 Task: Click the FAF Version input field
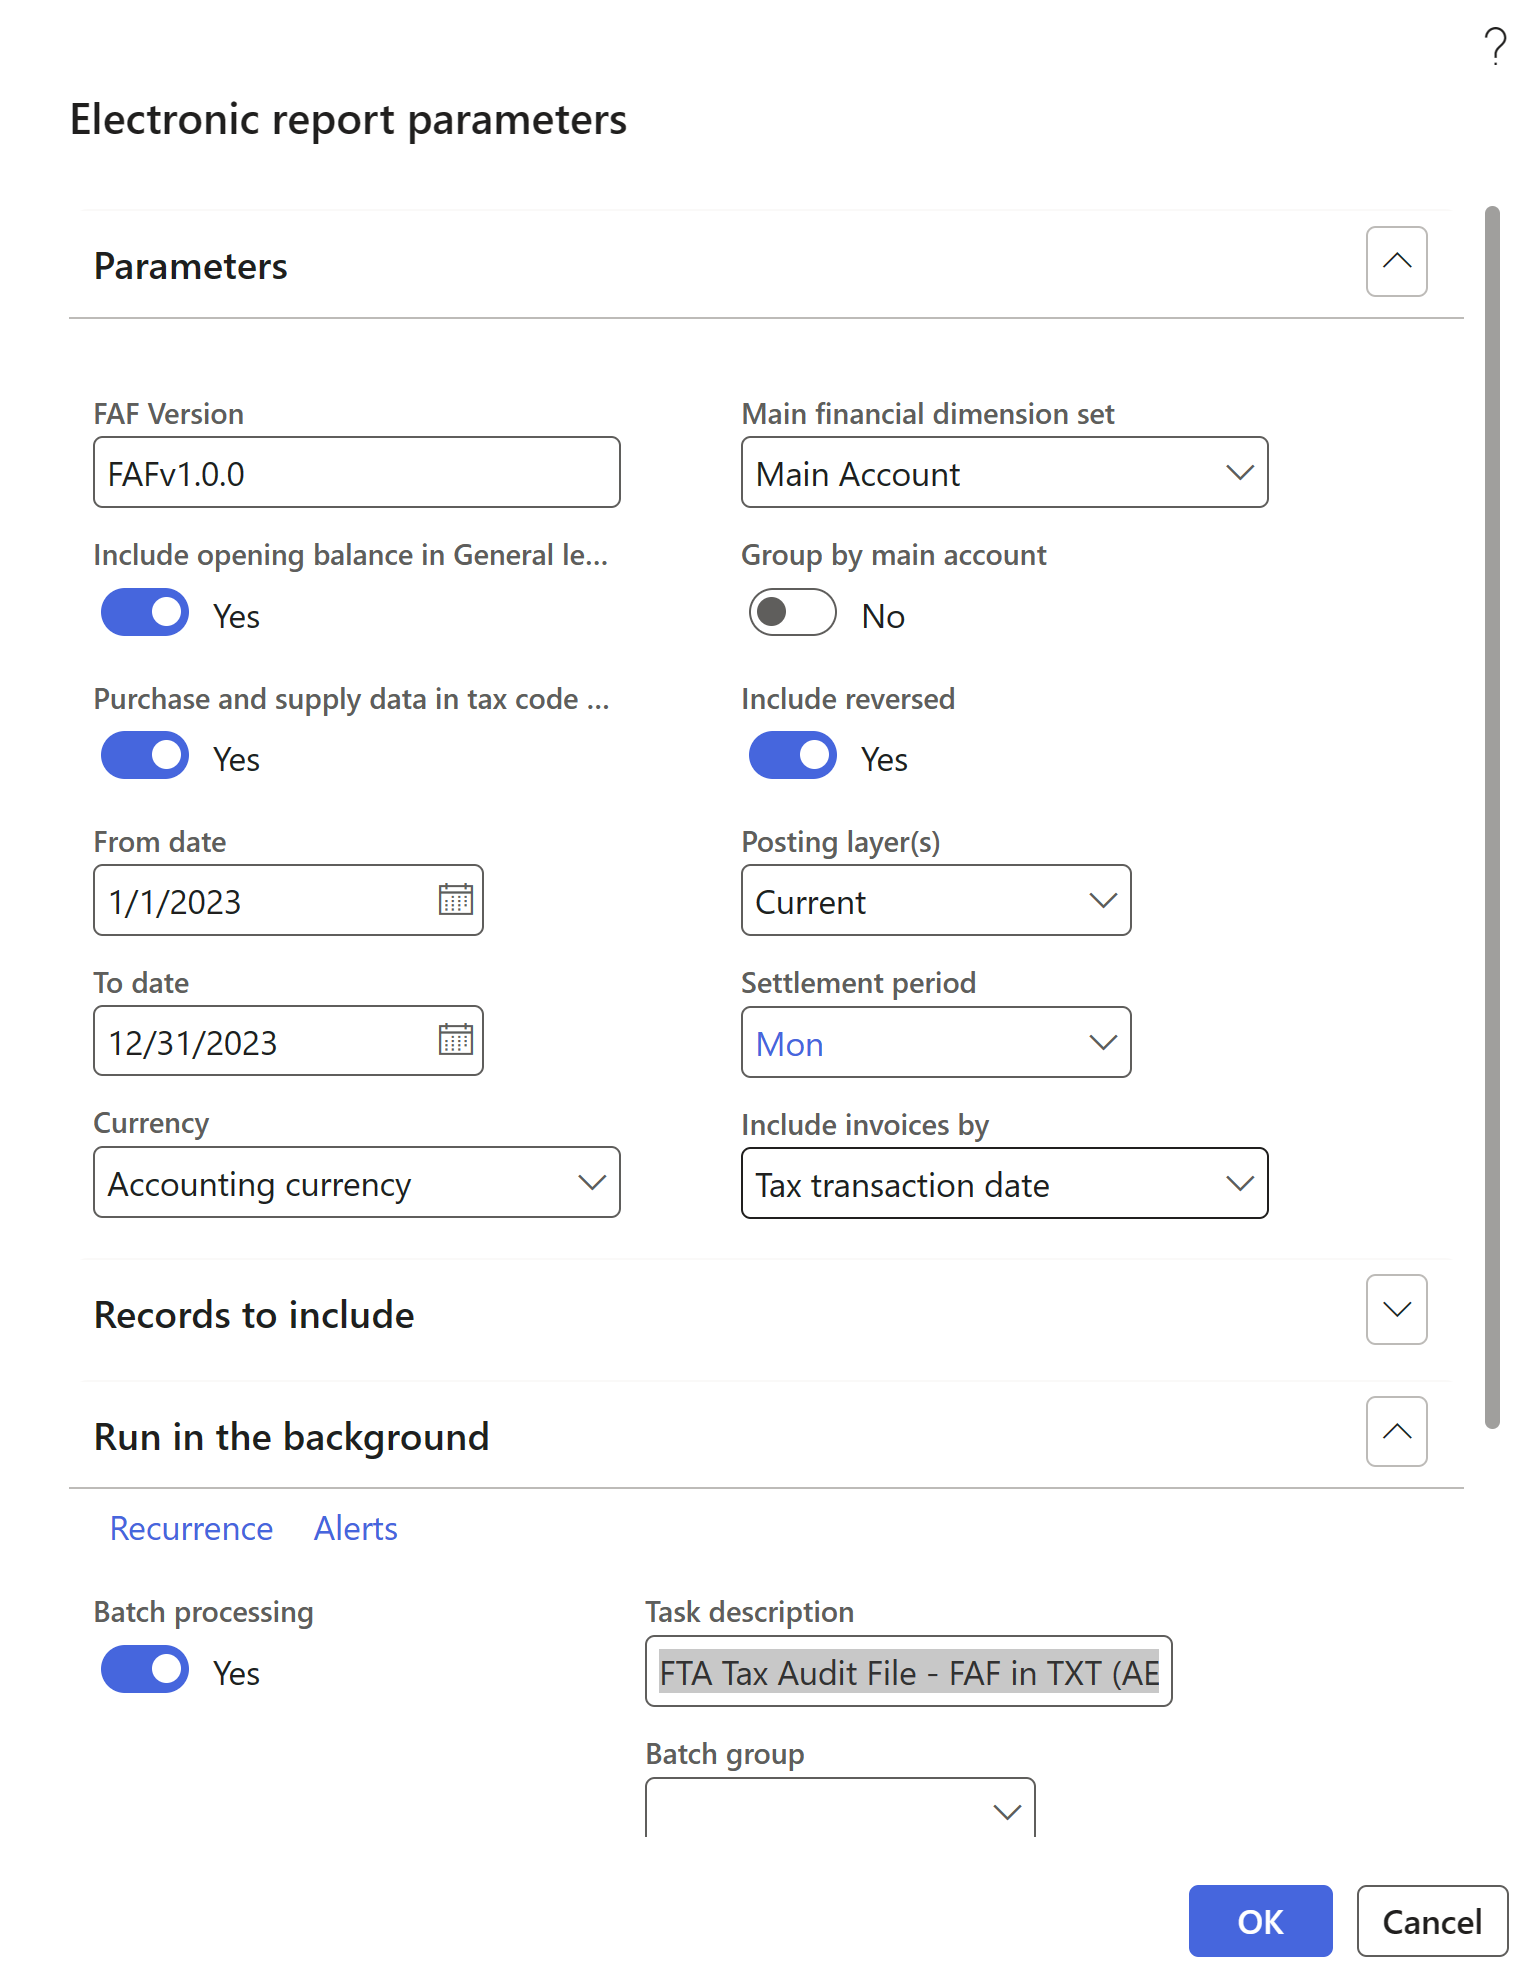(x=357, y=473)
